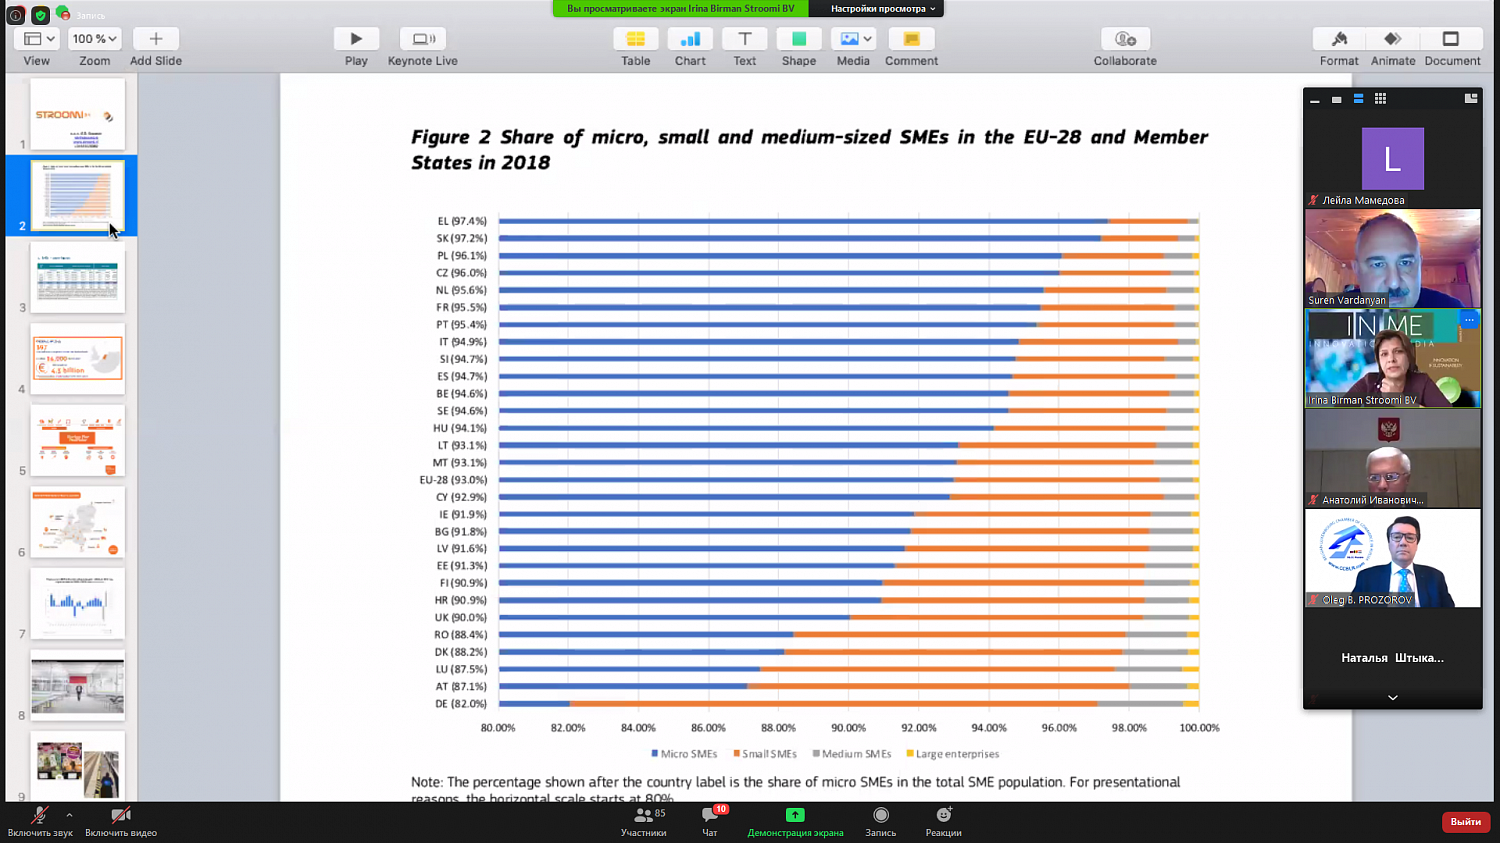Select slide 7 thumbnail in navigator

click(x=78, y=603)
